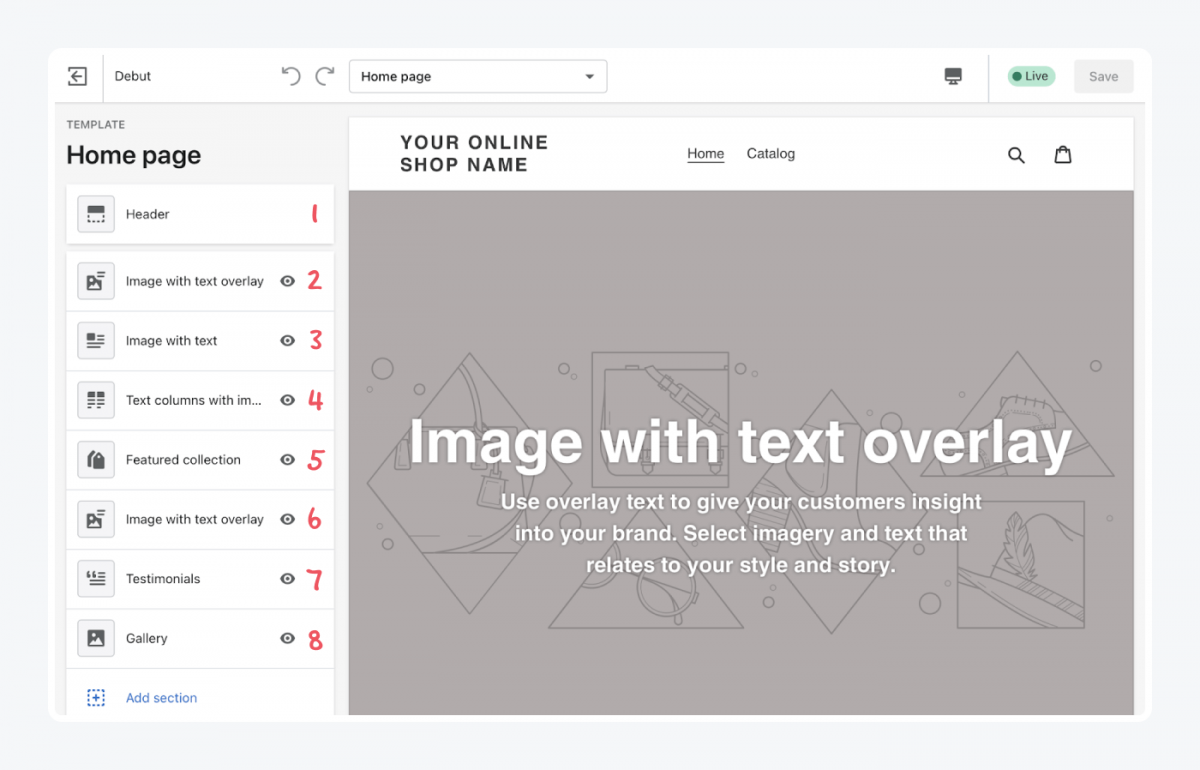Select the Text columns with images section
The height and width of the screenshot is (770, 1200).
pyautogui.click(x=200, y=400)
